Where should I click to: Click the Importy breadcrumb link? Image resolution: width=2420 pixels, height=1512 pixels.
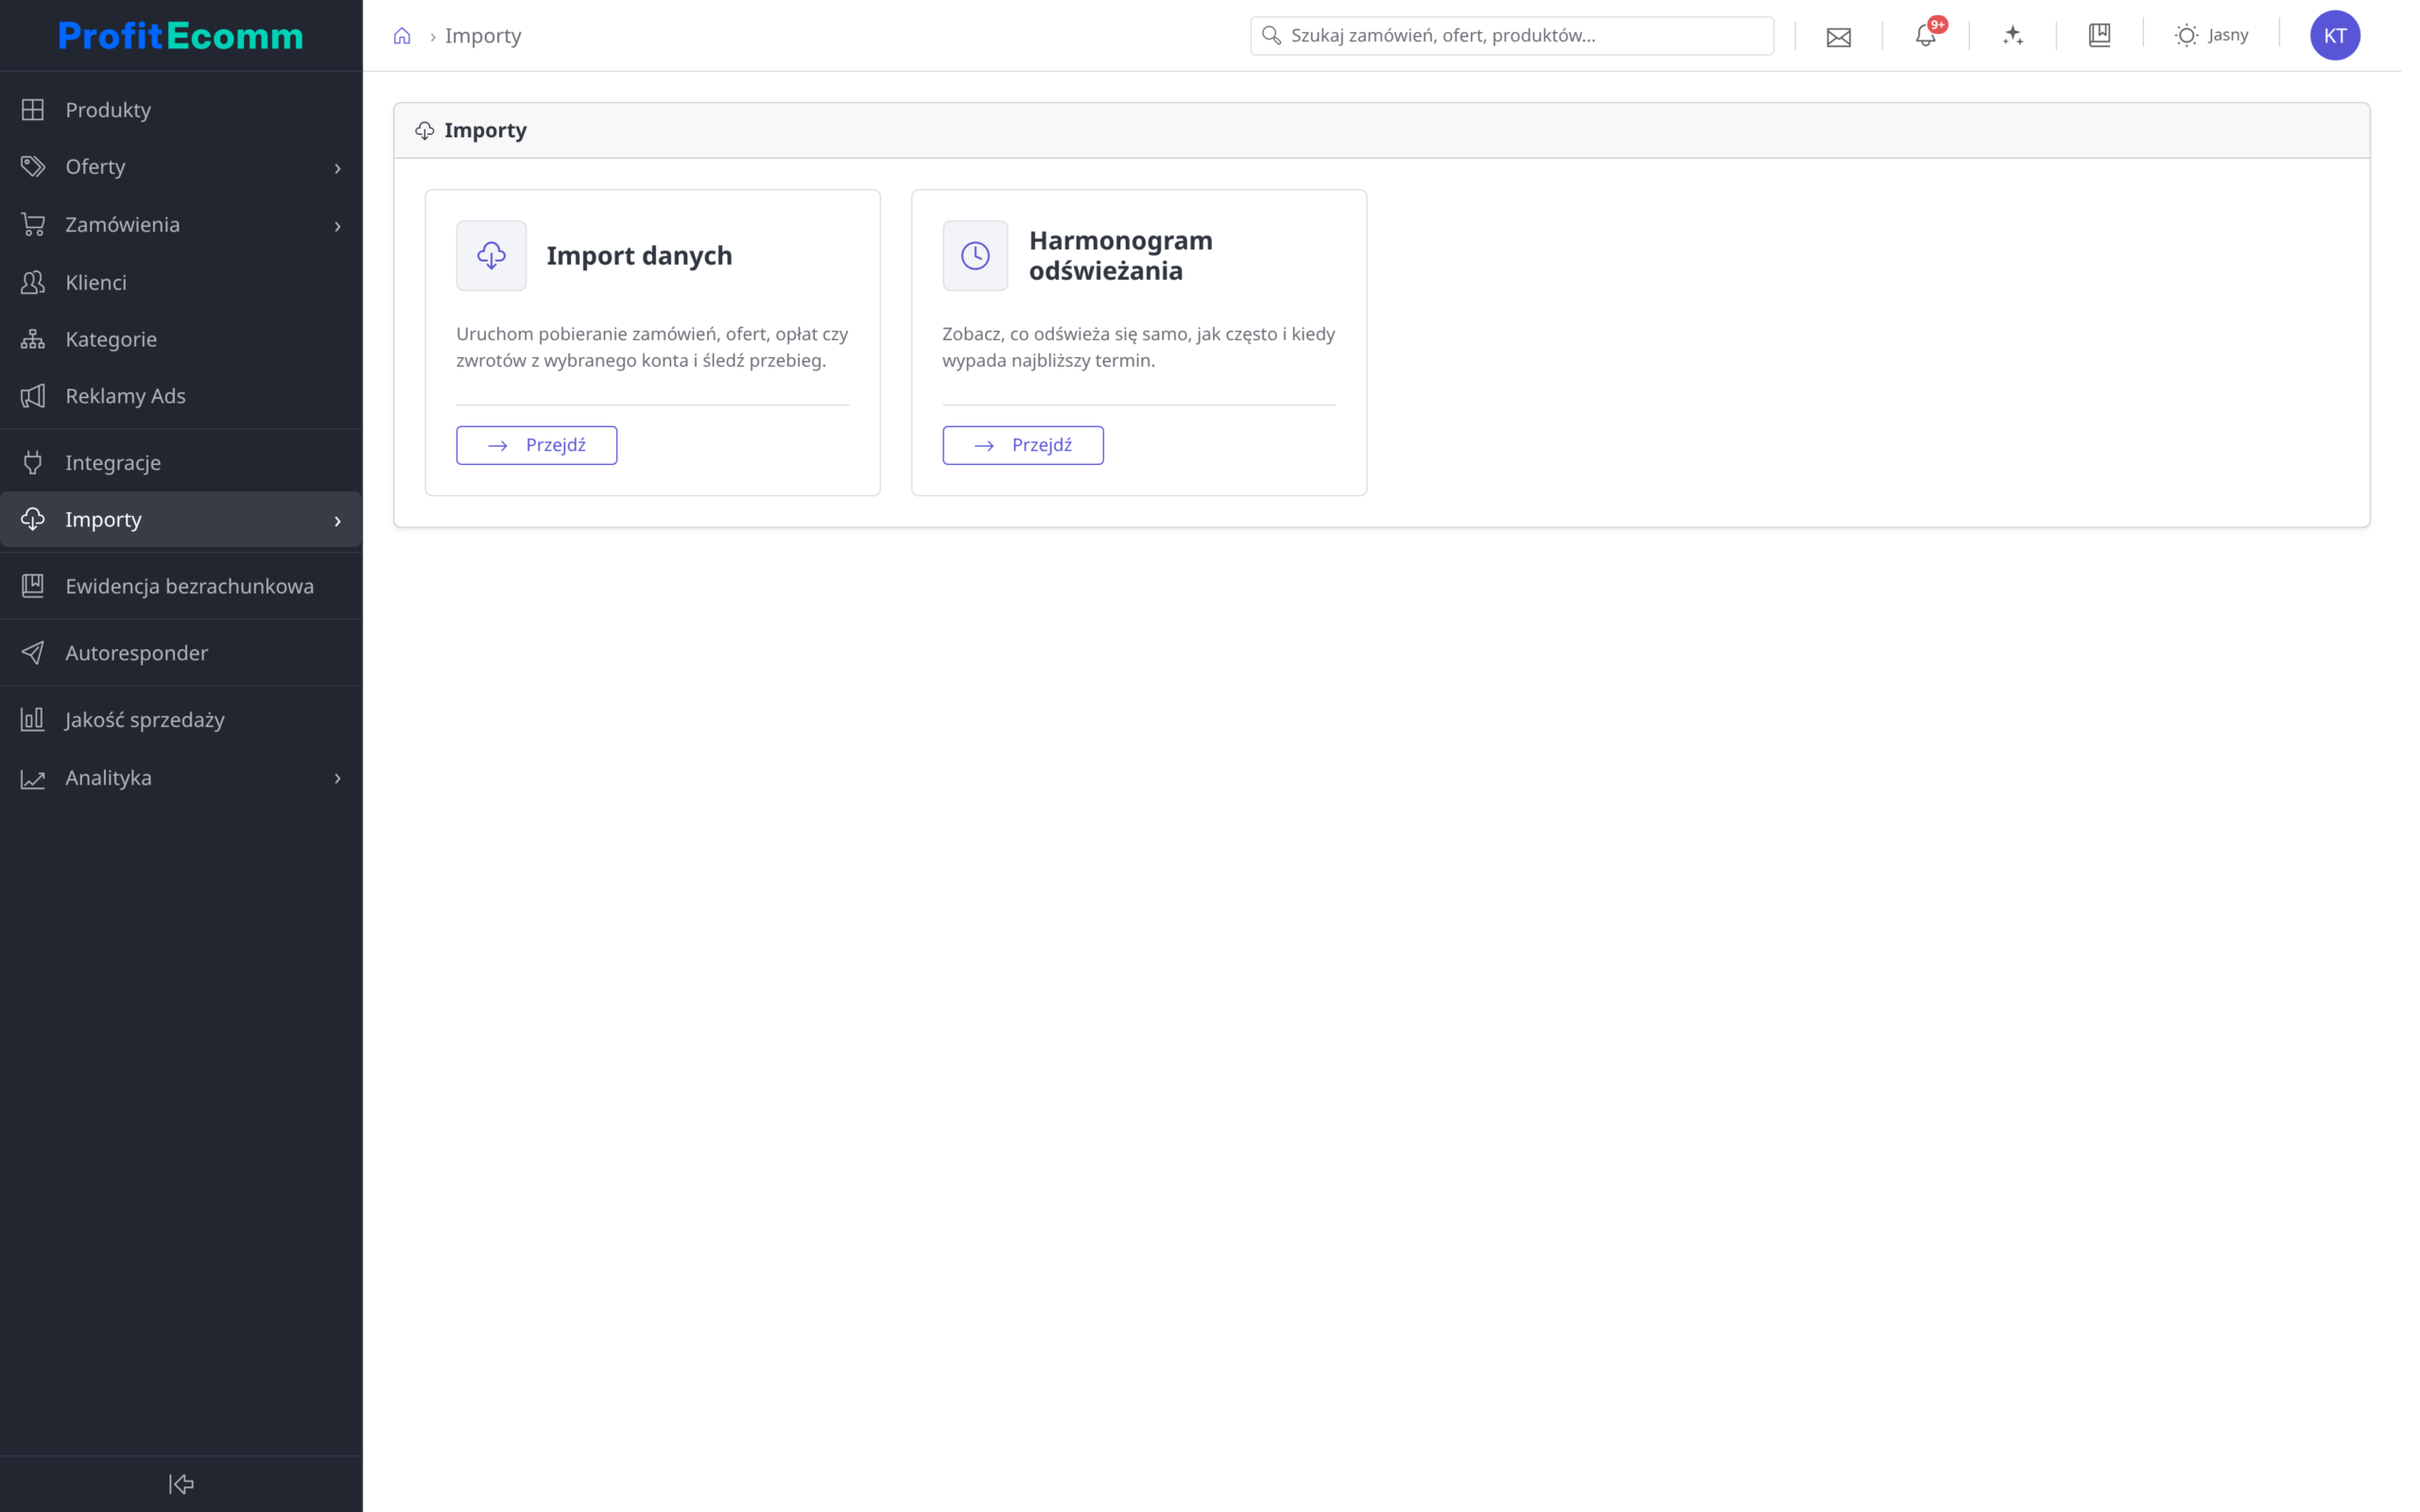(483, 36)
